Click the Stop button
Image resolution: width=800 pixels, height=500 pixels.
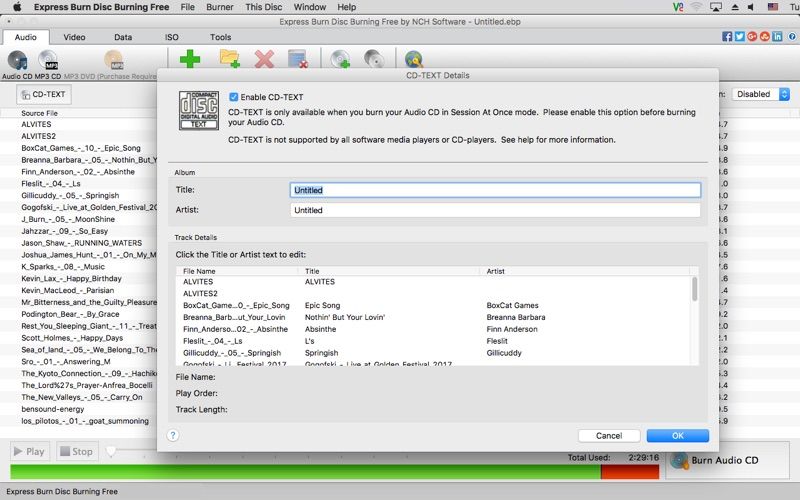[x=77, y=451]
